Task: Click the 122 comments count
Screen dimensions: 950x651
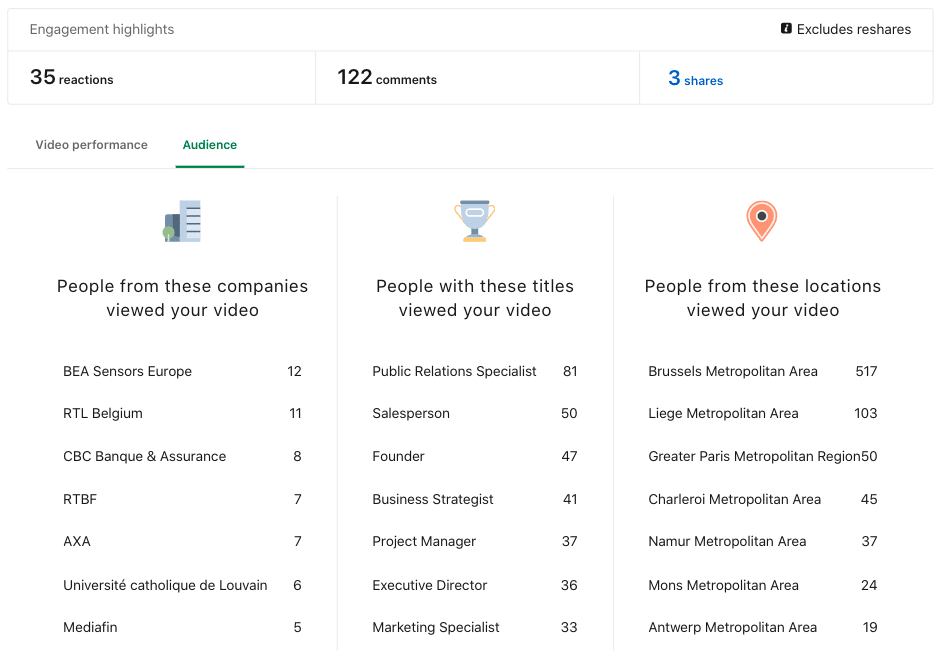Action: [387, 78]
